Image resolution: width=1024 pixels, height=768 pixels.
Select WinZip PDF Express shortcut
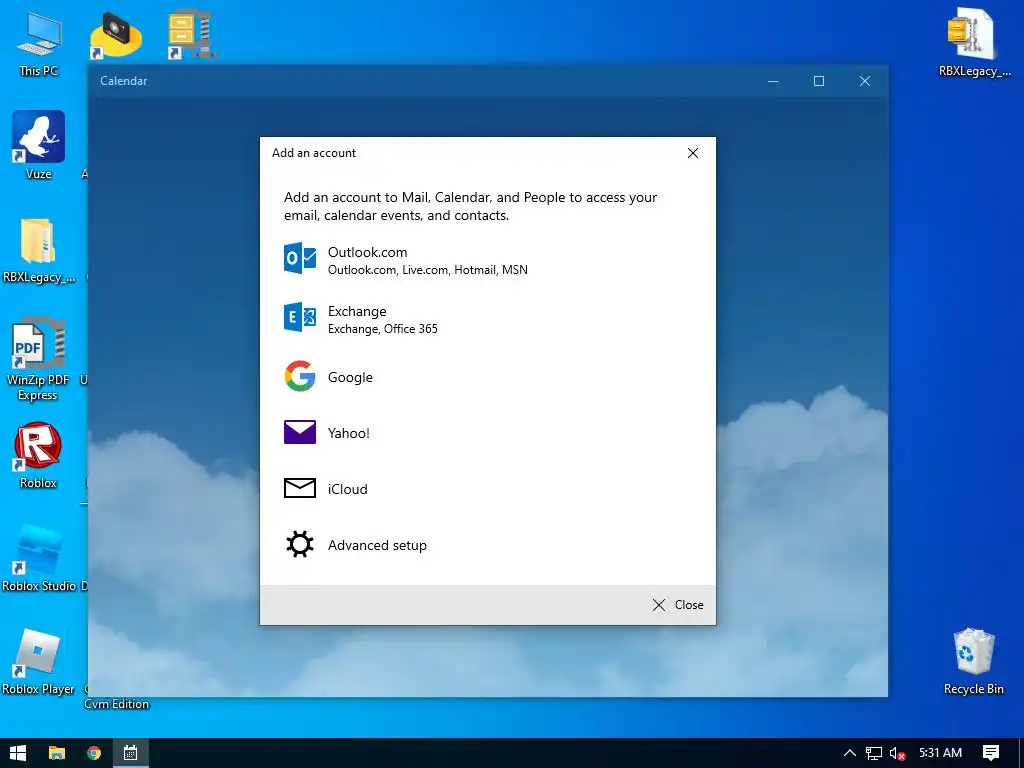coord(38,359)
